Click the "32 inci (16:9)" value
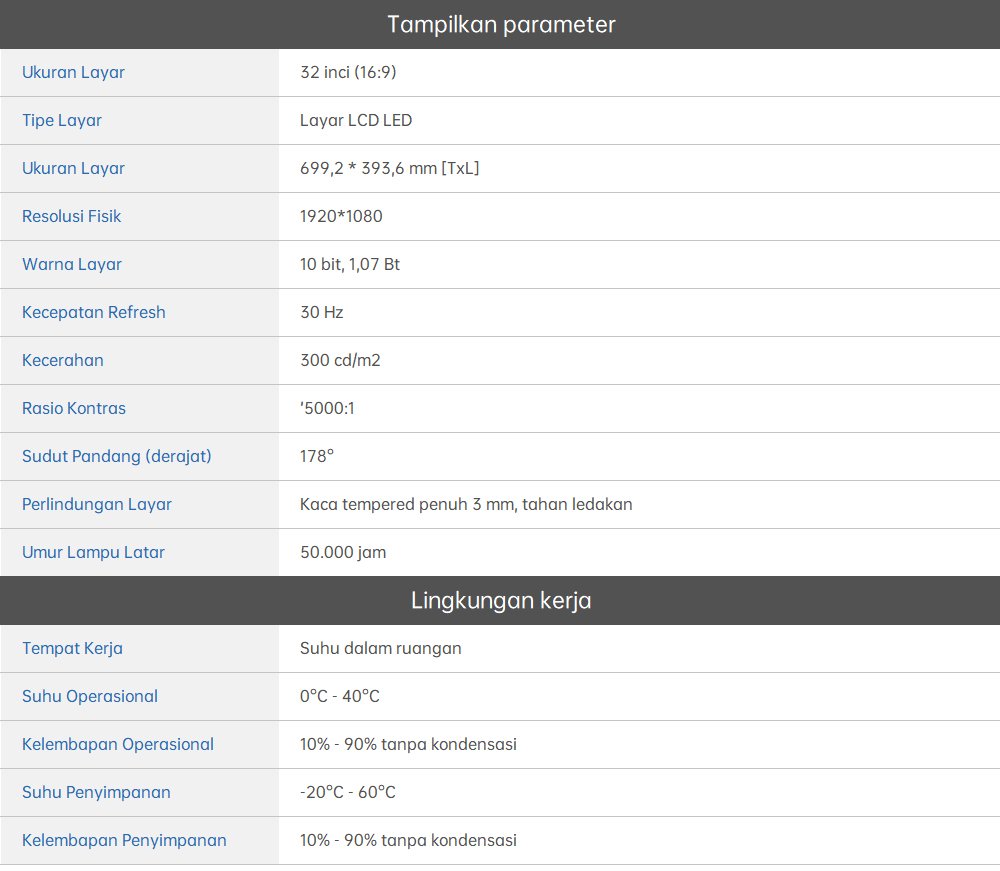Viewport: 1000px width, 871px height. tap(349, 72)
